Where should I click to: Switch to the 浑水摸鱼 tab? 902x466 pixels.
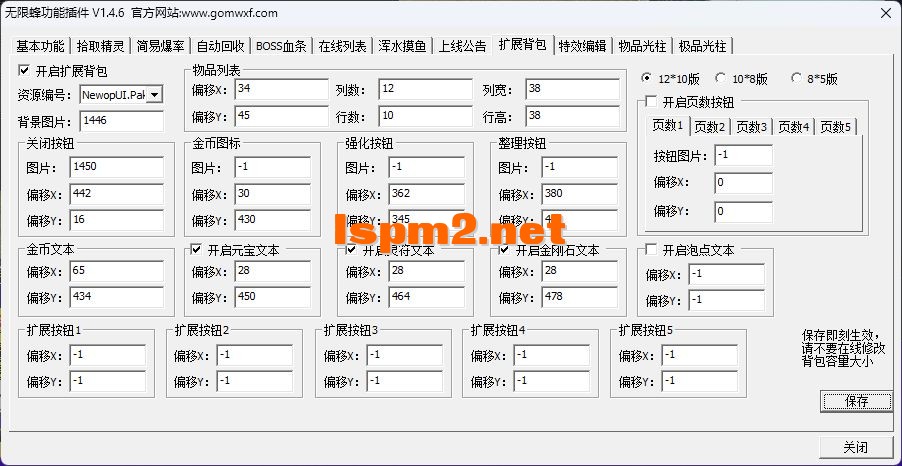[x=402, y=46]
